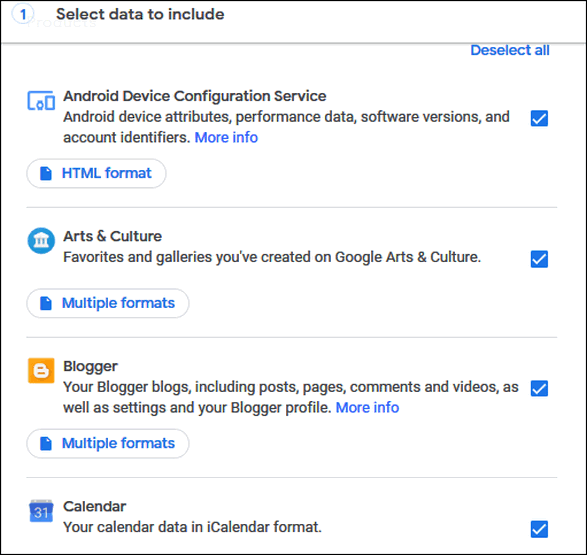Image resolution: width=587 pixels, height=555 pixels.
Task: Click the file icon in Arts & Culture formats button
Action: 46,303
